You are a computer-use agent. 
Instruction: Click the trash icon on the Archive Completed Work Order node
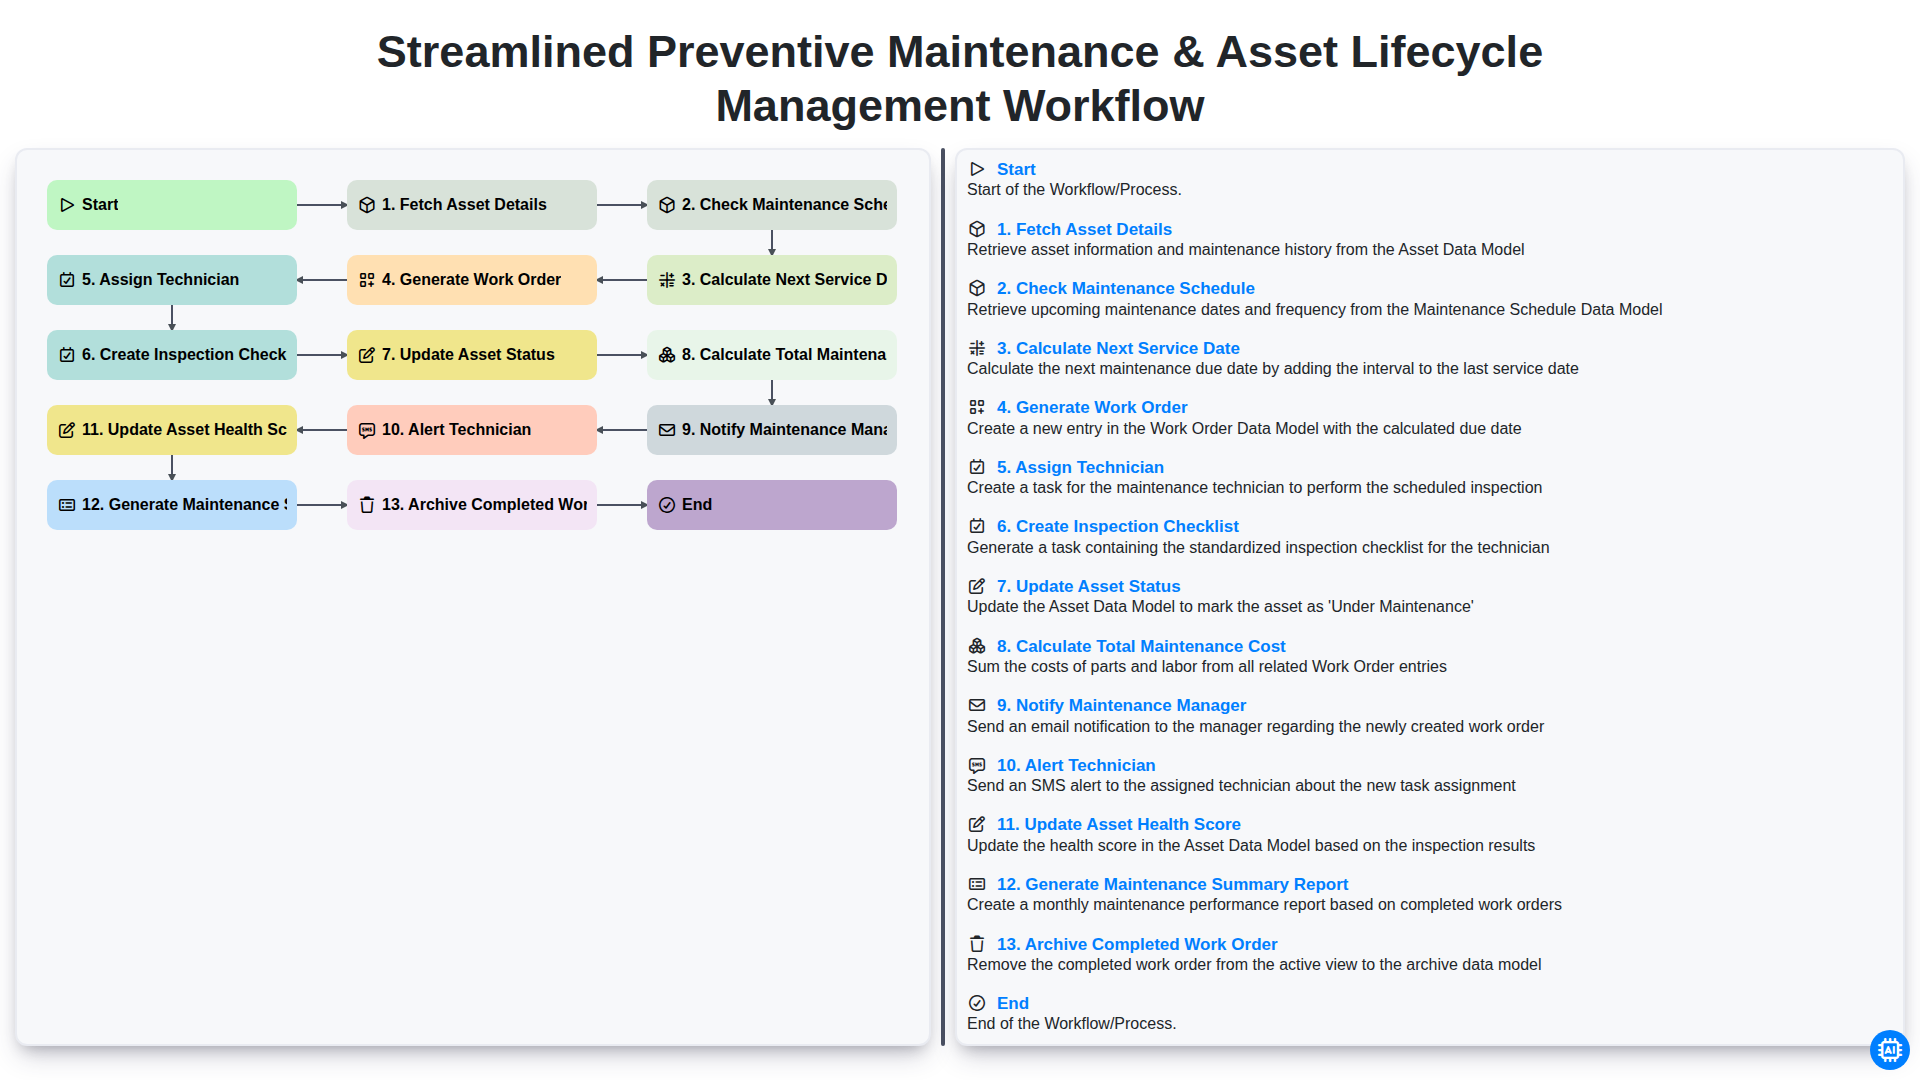click(x=367, y=505)
